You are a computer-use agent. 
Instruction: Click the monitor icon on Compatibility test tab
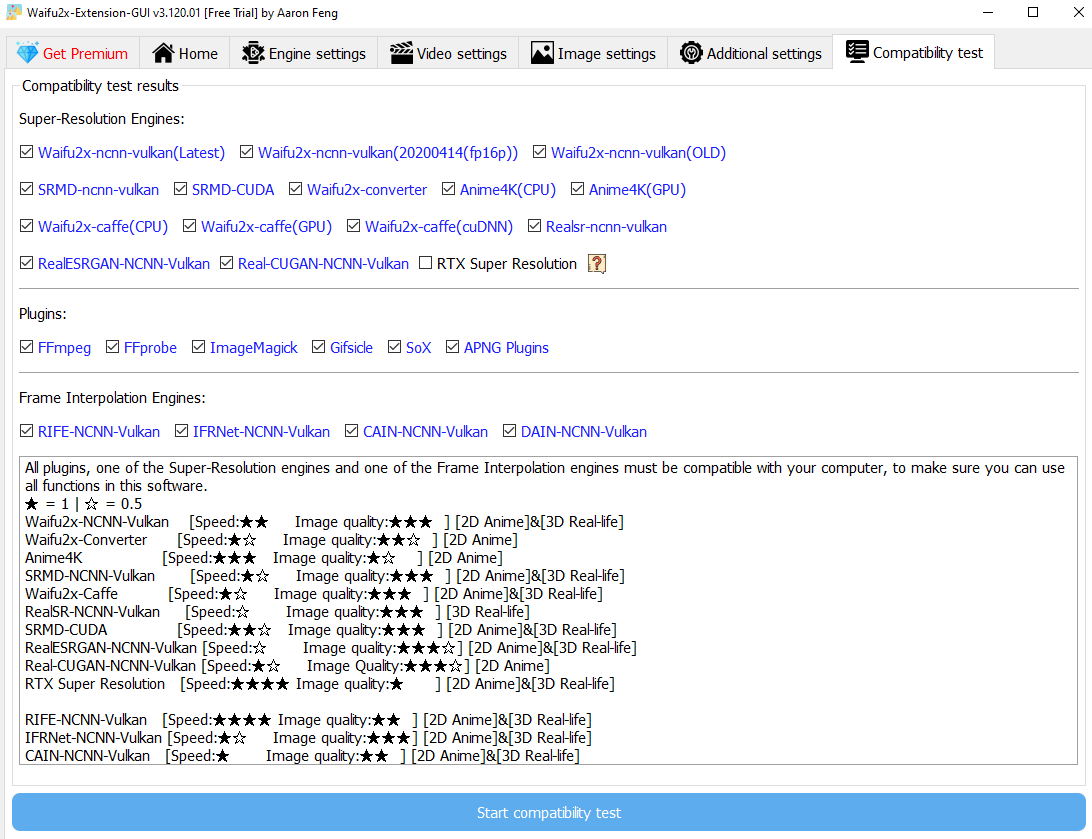click(x=857, y=52)
